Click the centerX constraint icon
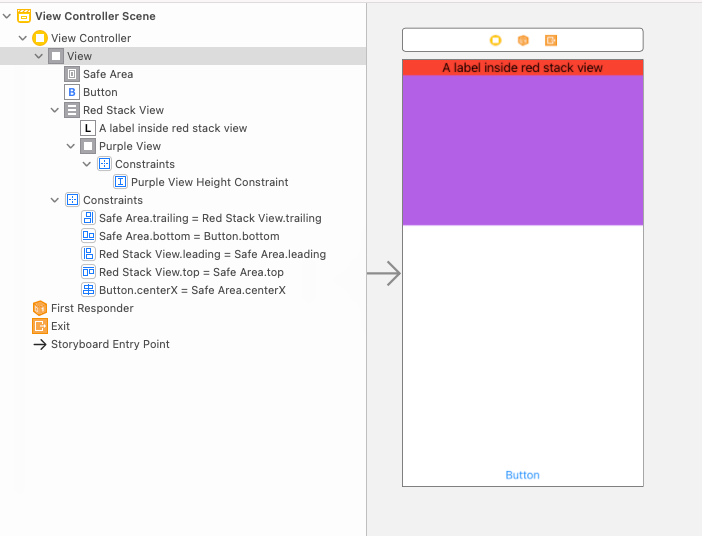The width and height of the screenshot is (702, 536). coord(88,290)
